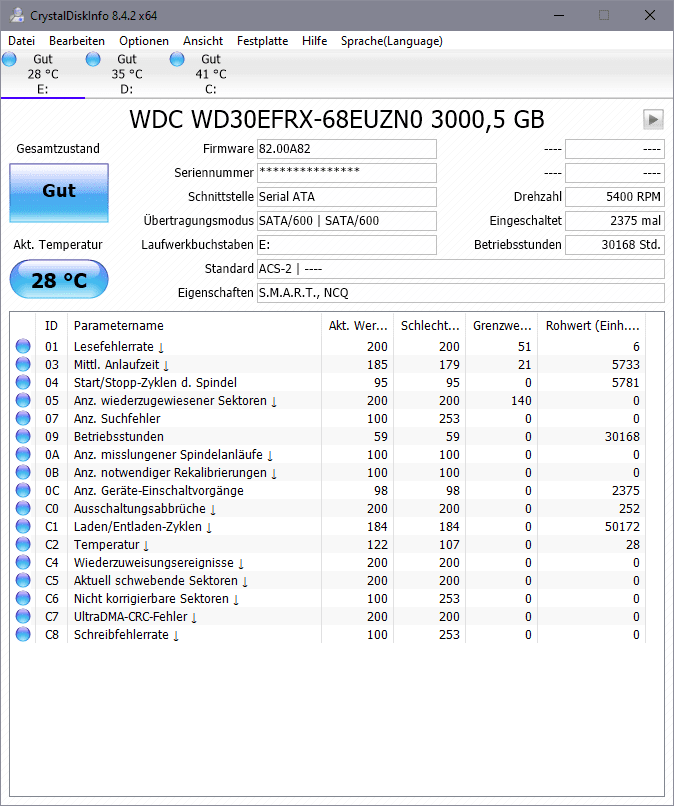This screenshot has height=806, width=674.
Task: Click status orb for Ausschaltungsabbrüche row
Action: click(x=23, y=508)
